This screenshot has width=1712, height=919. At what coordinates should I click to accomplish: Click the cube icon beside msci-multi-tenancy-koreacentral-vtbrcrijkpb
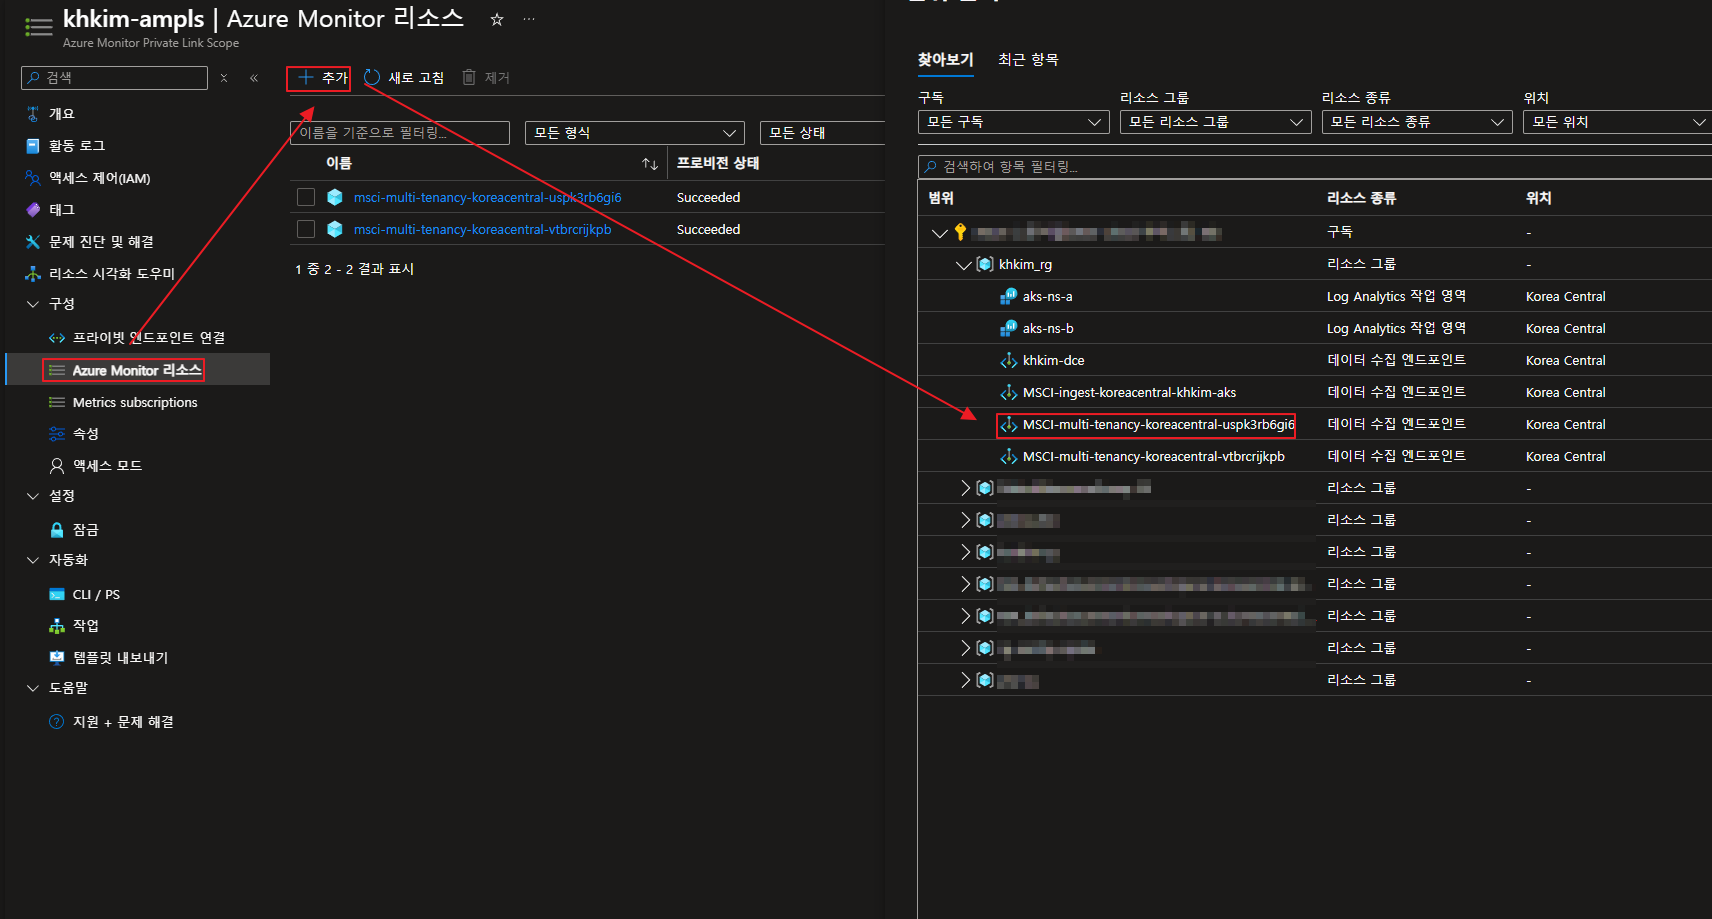click(x=335, y=229)
